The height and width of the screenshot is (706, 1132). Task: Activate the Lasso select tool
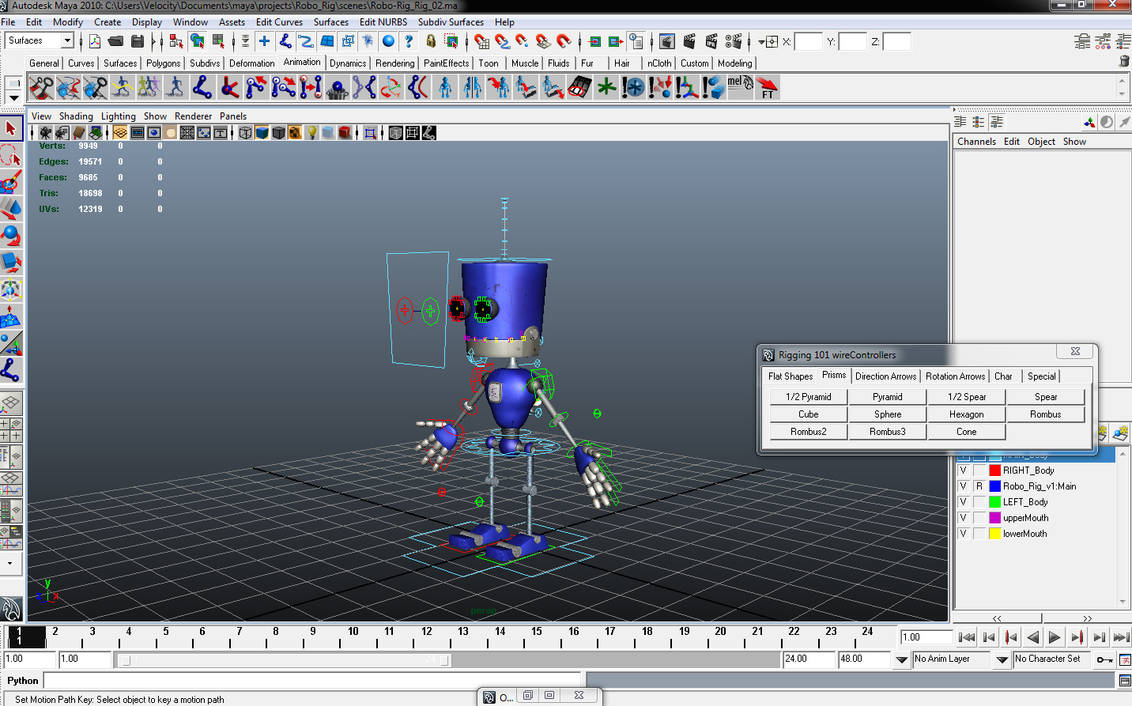(10, 155)
